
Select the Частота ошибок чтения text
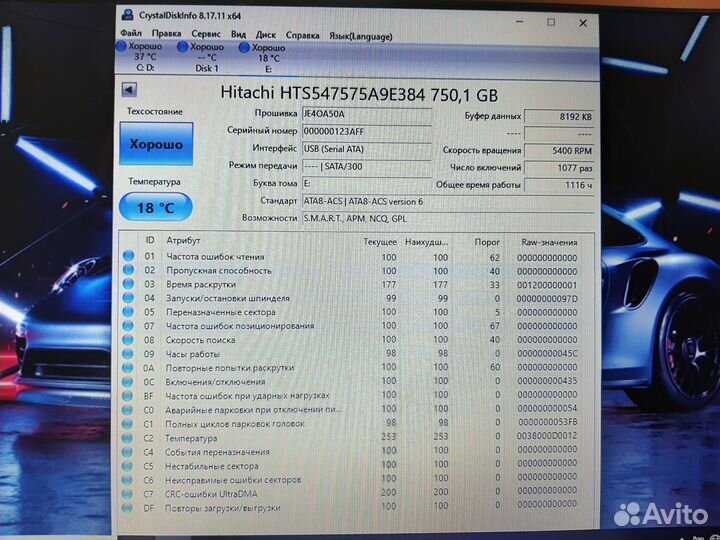(x=215, y=257)
